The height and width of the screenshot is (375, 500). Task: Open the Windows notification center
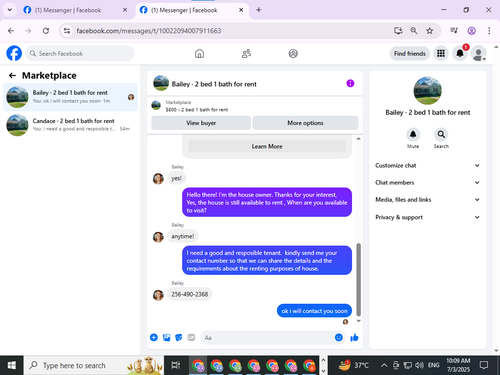(484, 365)
